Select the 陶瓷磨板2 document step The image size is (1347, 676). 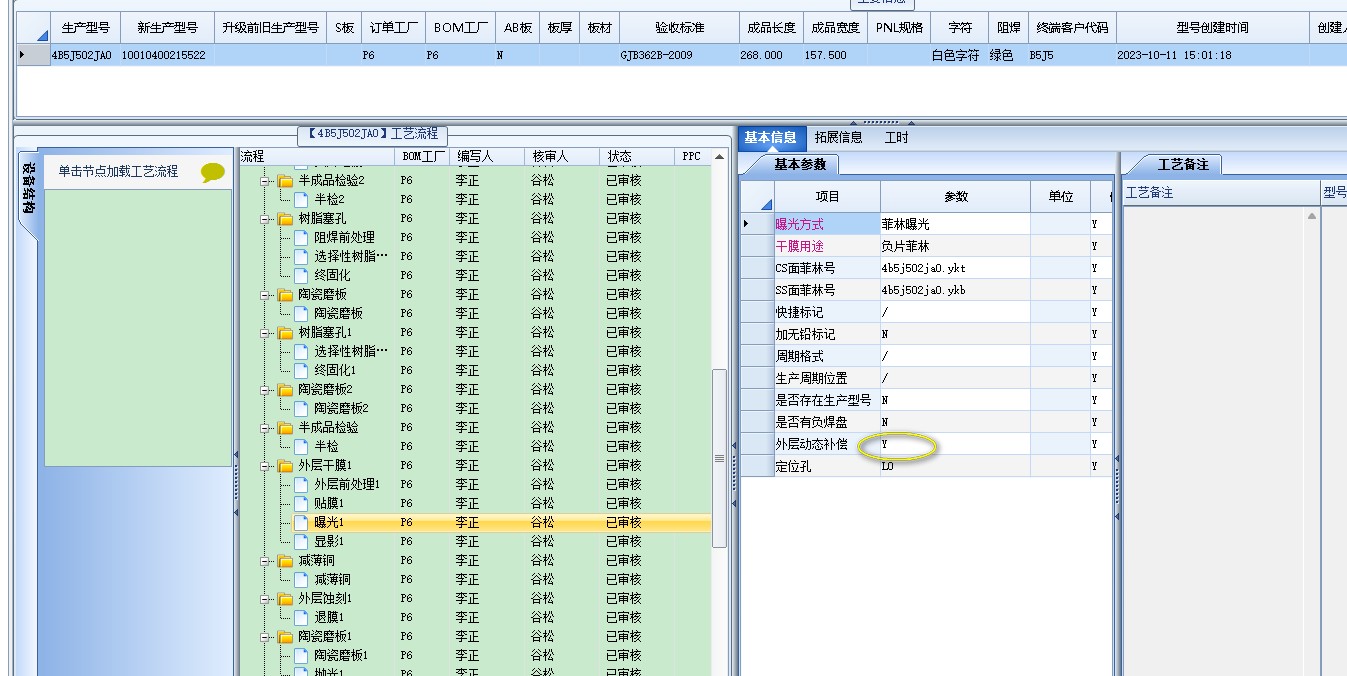point(341,408)
